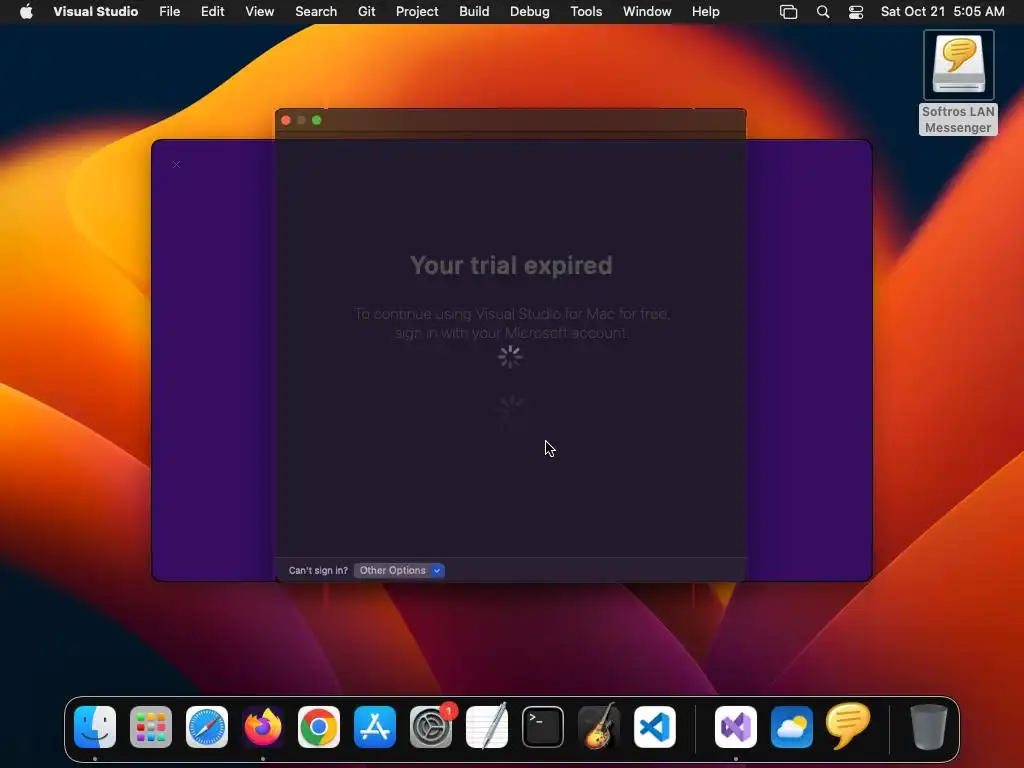Open Finder from the Dock
Viewport: 1024px width, 768px height.
coord(95,727)
